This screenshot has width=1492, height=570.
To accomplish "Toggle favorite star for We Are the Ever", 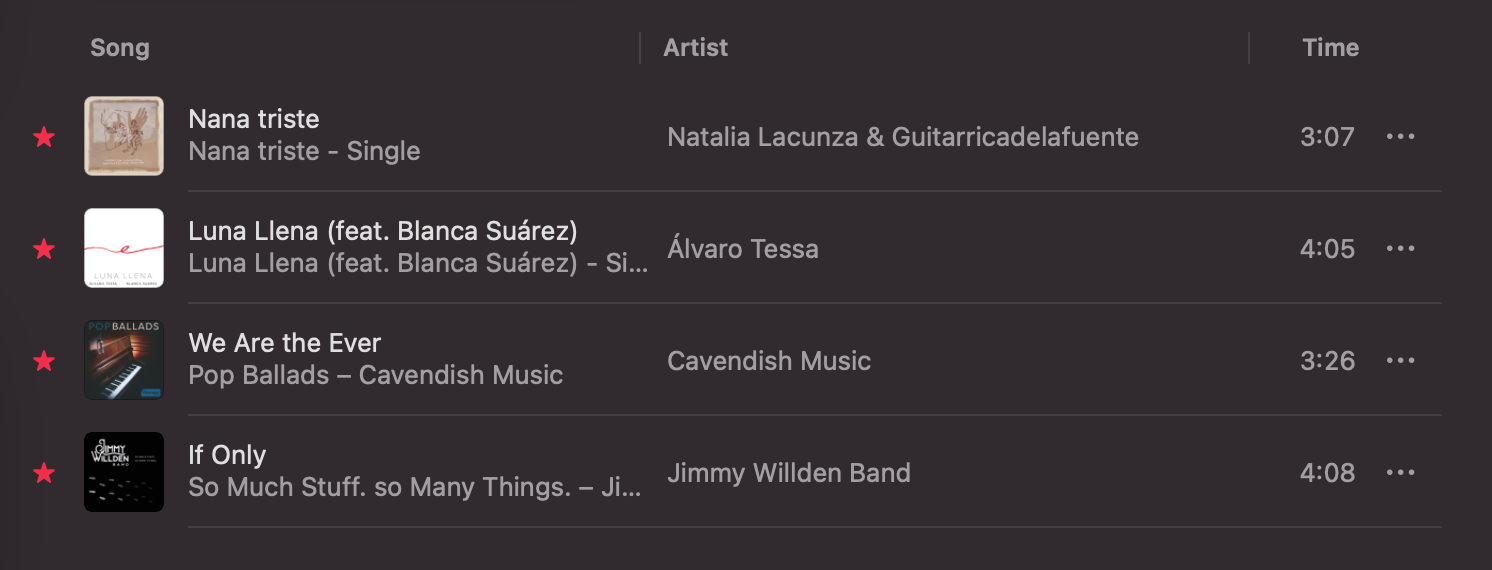I will coord(44,361).
